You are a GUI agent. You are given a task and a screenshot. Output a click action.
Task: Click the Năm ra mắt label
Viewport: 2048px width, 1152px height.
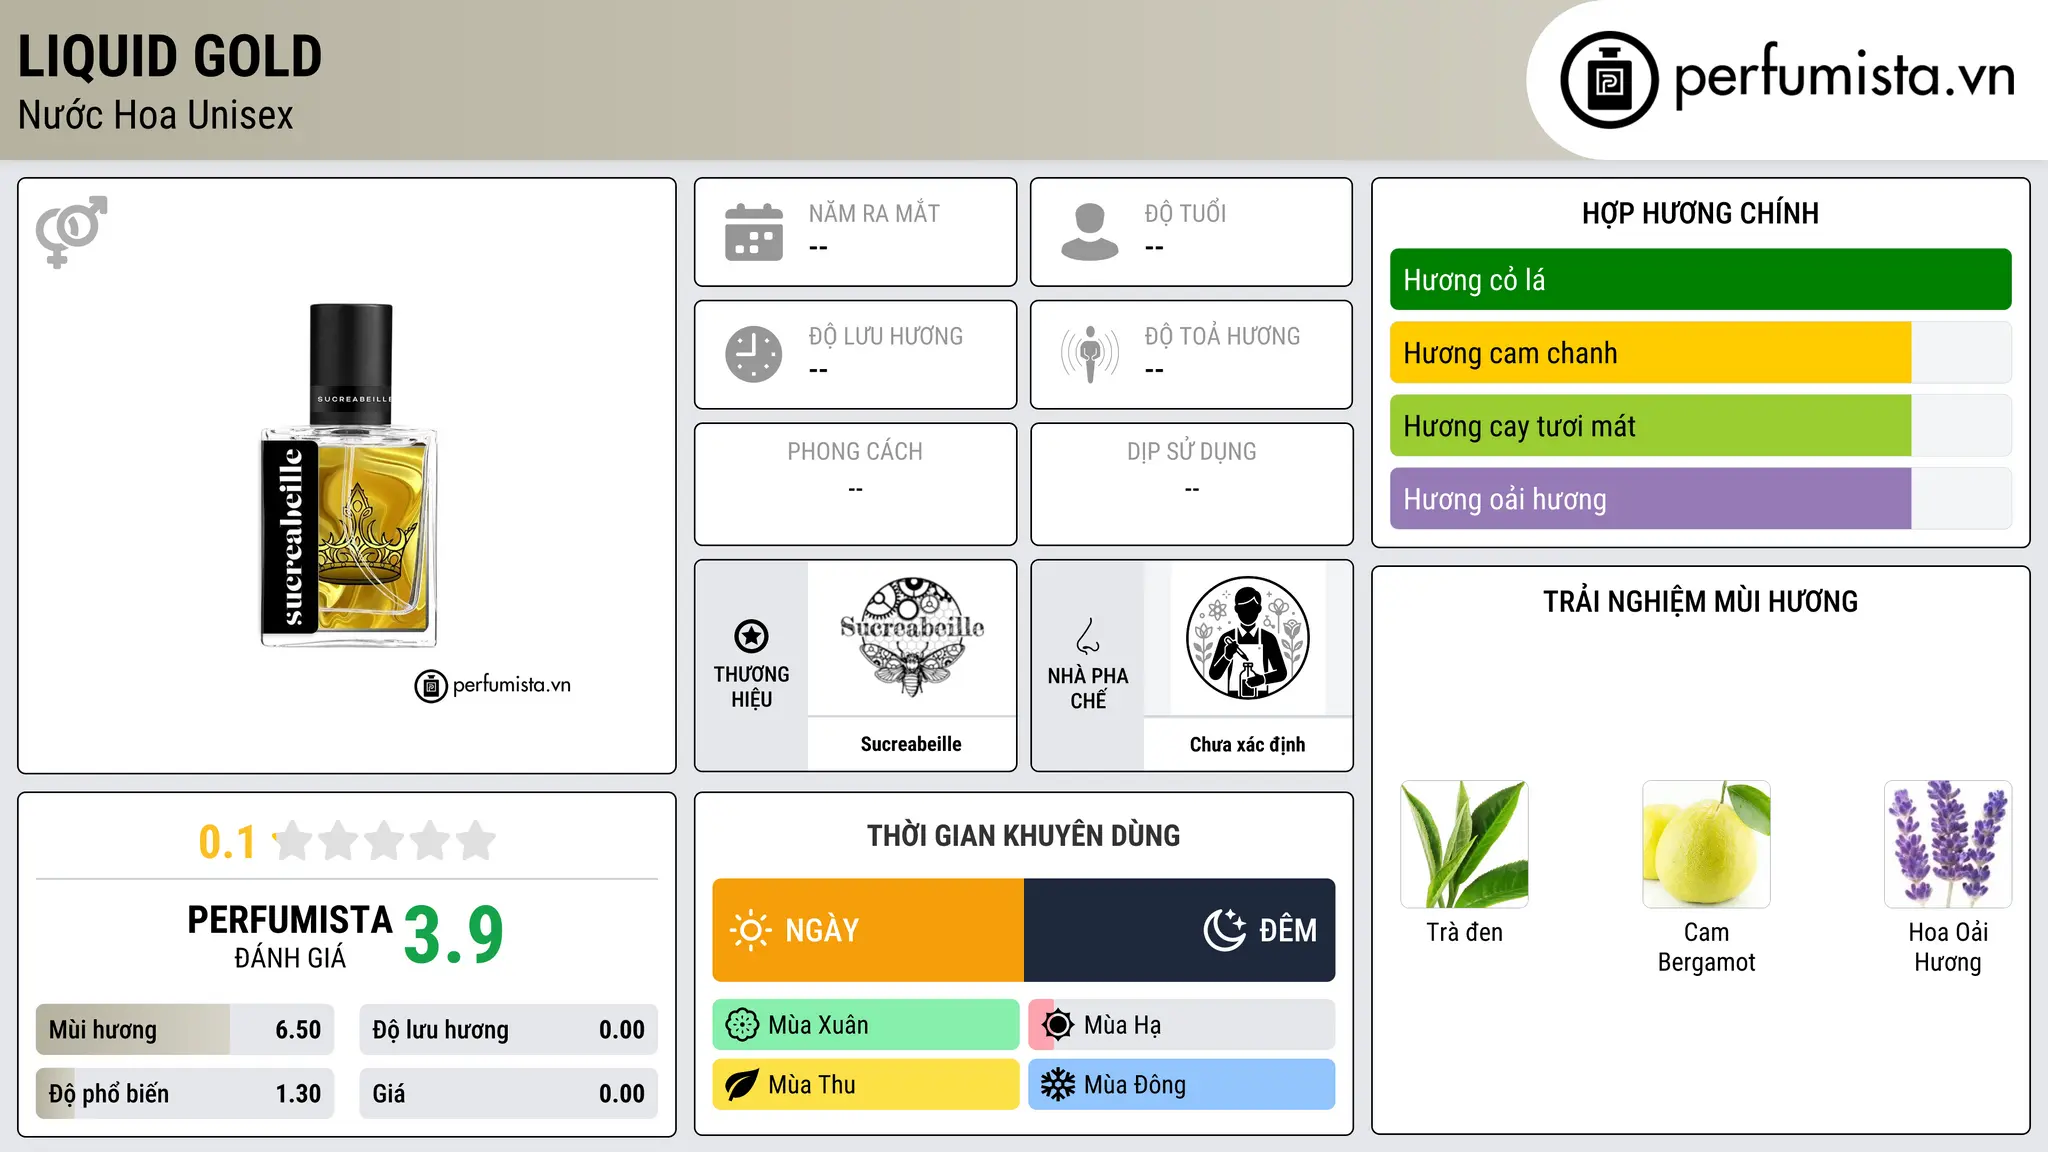tap(874, 213)
